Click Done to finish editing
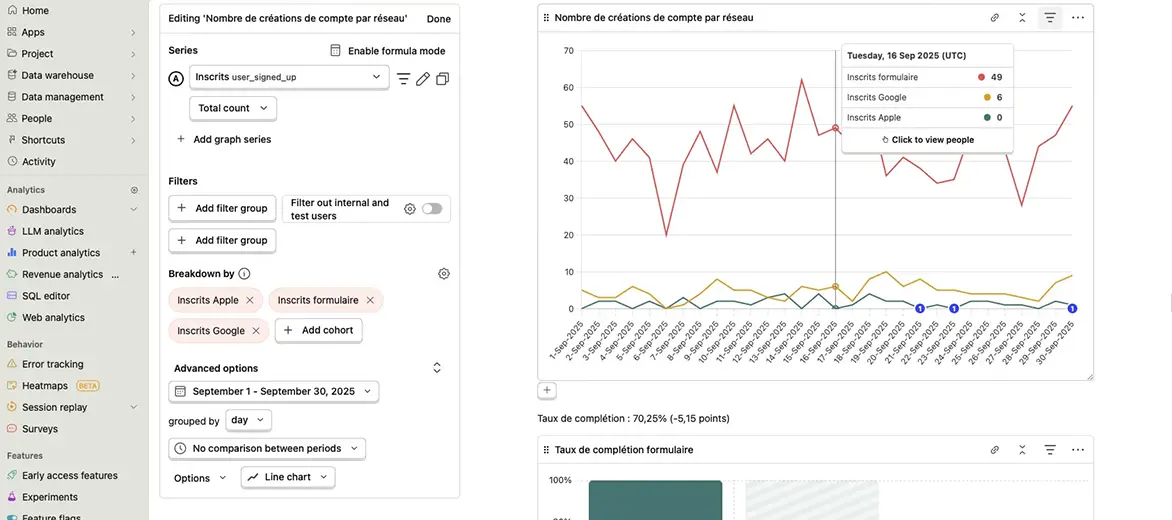The image size is (1172, 520). pyautogui.click(x=438, y=19)
